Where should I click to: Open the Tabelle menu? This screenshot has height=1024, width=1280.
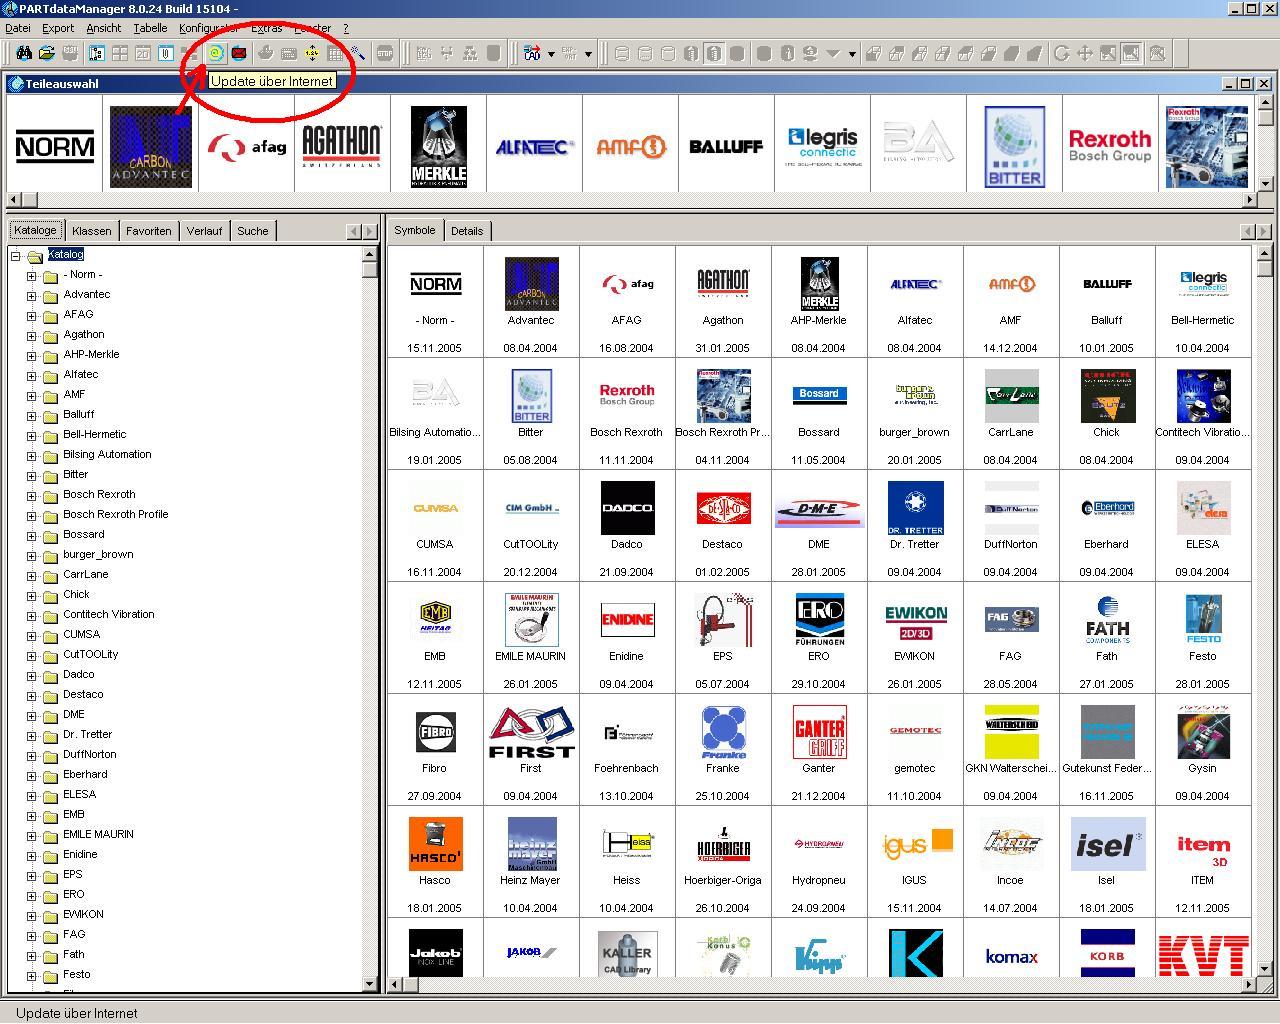tap(150, 28)
